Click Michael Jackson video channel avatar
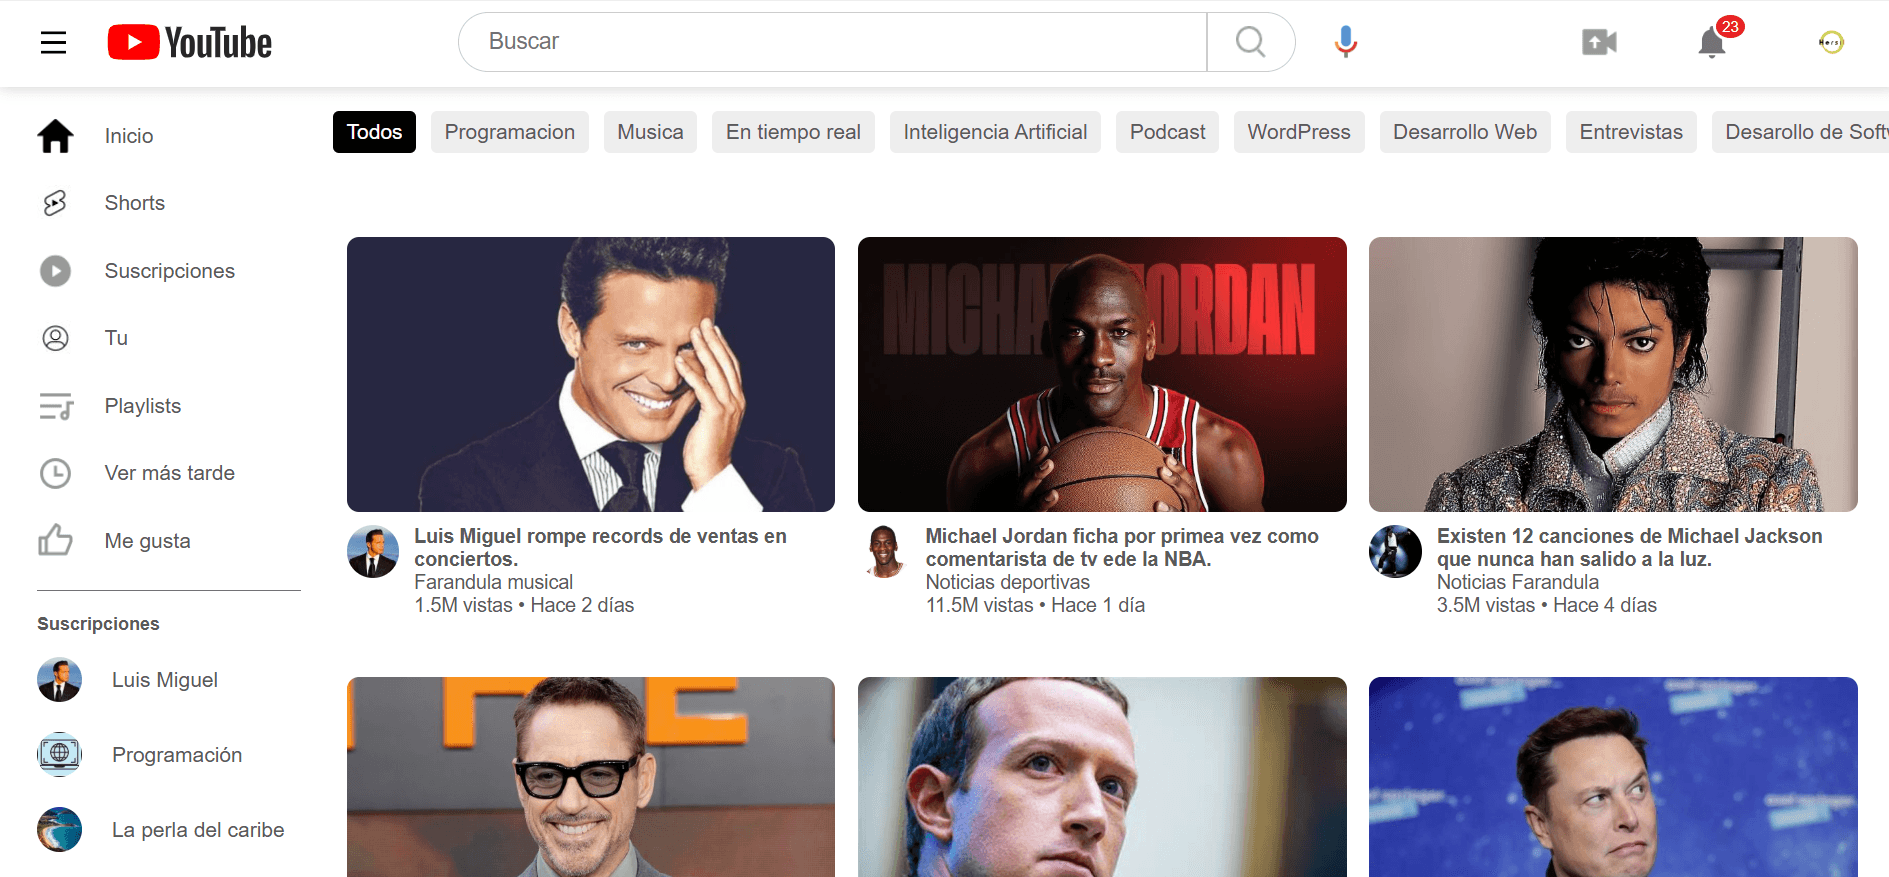1889x877 pixels. (1395, 552)
